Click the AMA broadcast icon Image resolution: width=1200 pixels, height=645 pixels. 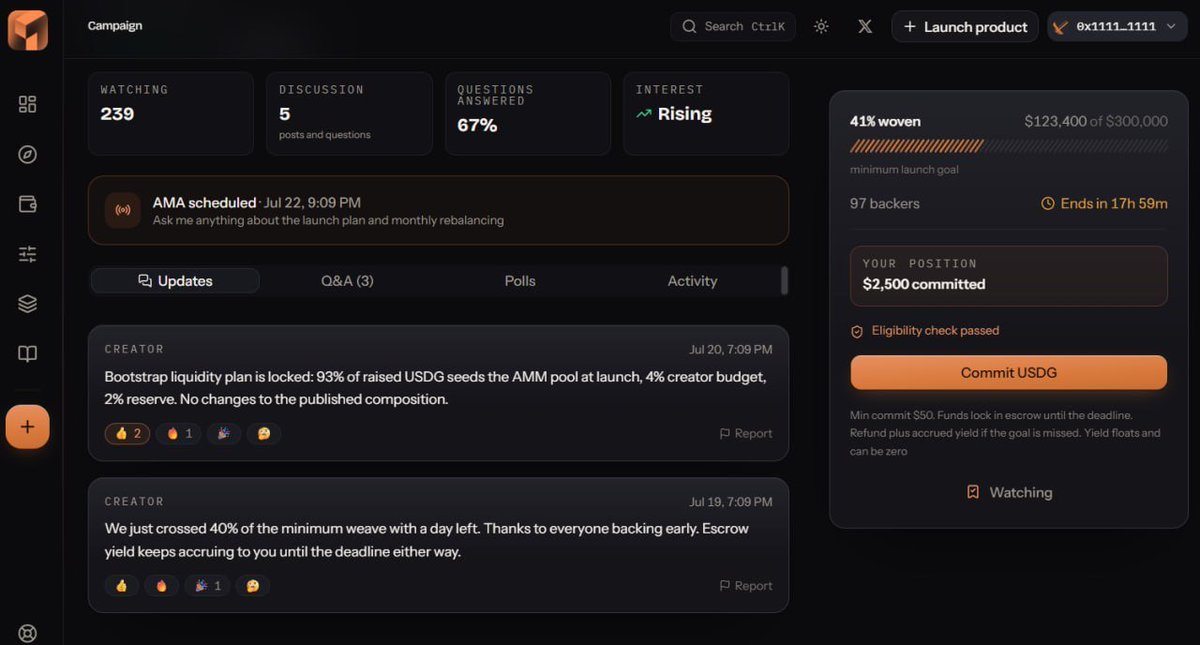pyautogui.click(x=124, y=211)
